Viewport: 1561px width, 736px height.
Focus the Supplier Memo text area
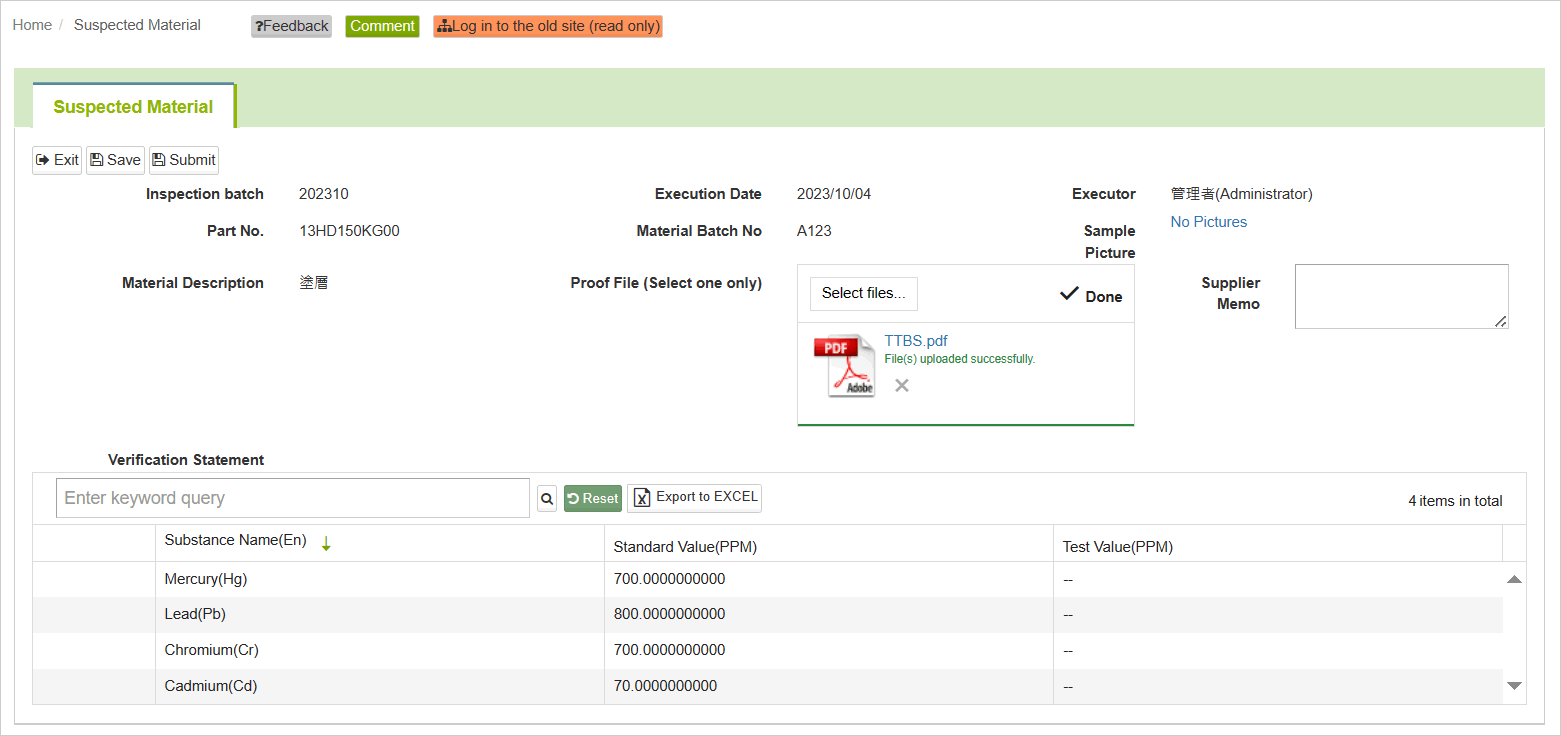(1401, 296)
